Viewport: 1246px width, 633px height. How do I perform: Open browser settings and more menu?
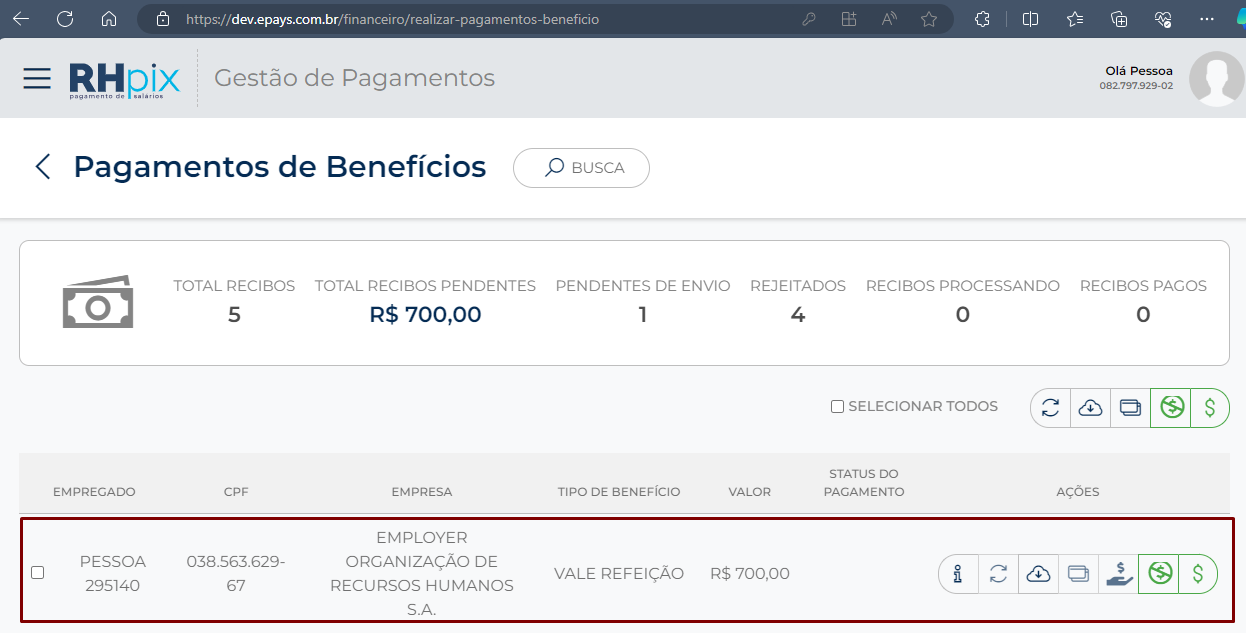1207,19
